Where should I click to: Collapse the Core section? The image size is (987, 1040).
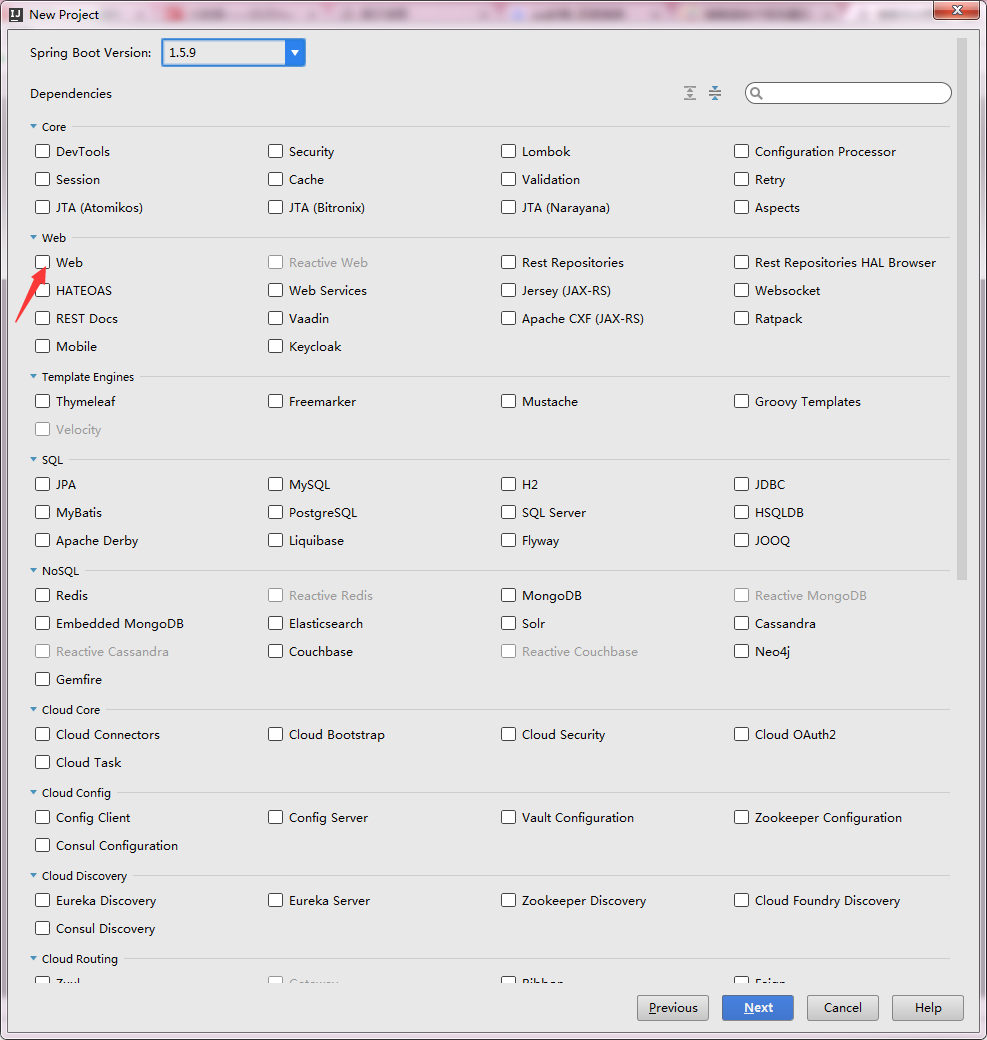click(x=33, y=126)
